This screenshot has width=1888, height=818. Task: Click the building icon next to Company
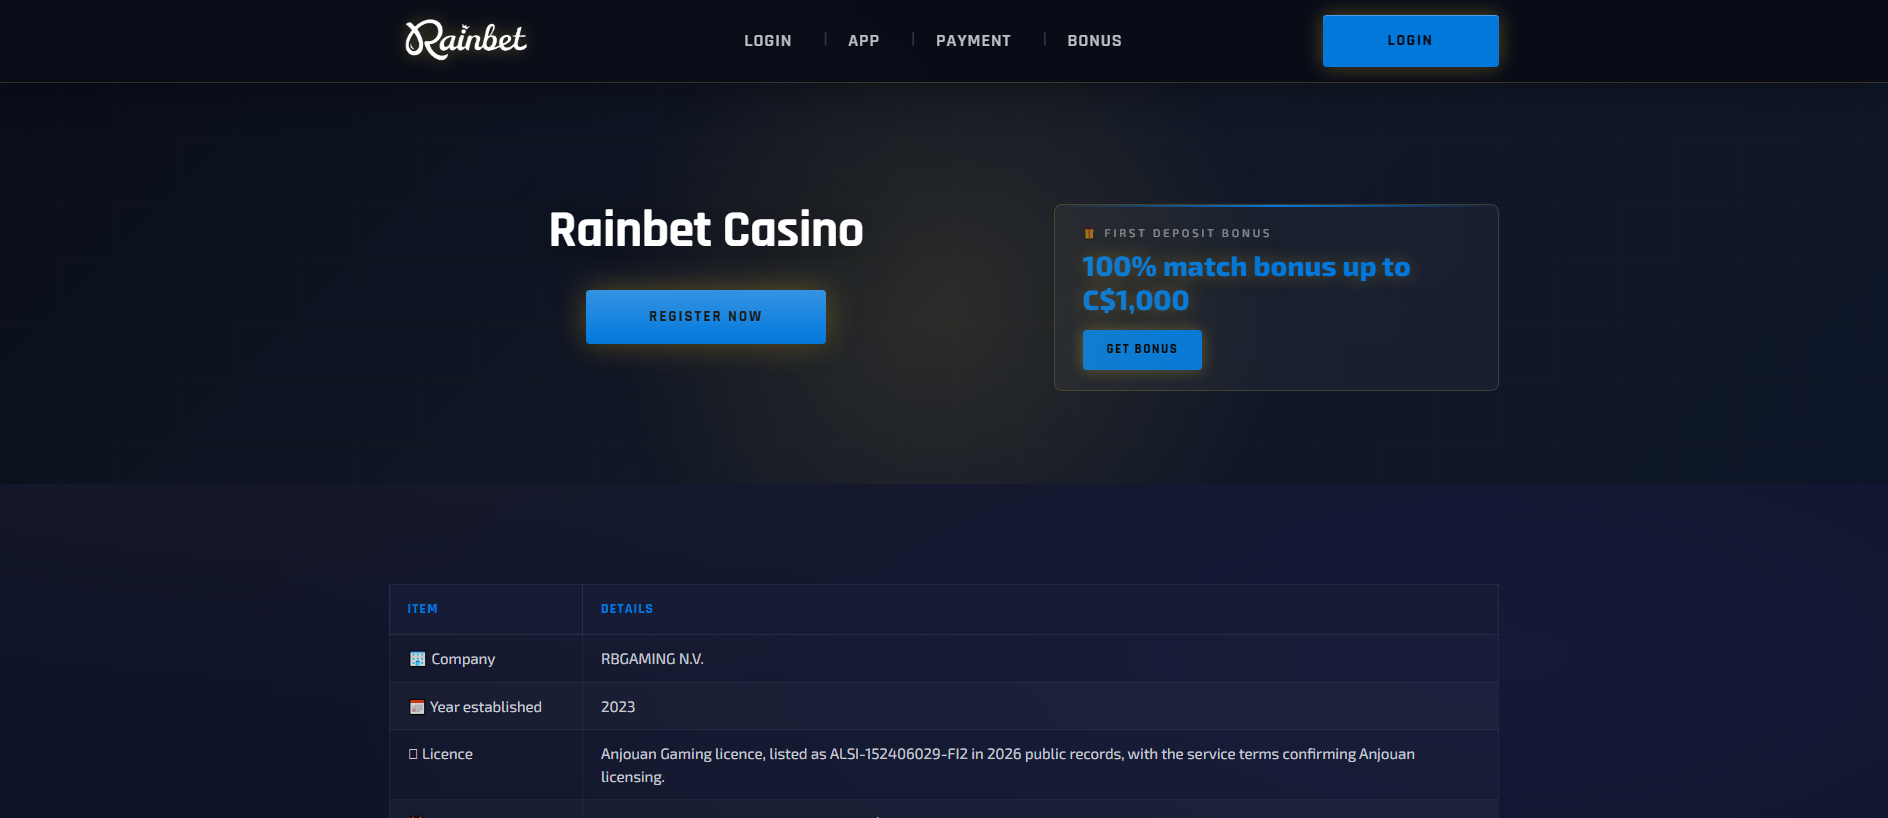417,659
